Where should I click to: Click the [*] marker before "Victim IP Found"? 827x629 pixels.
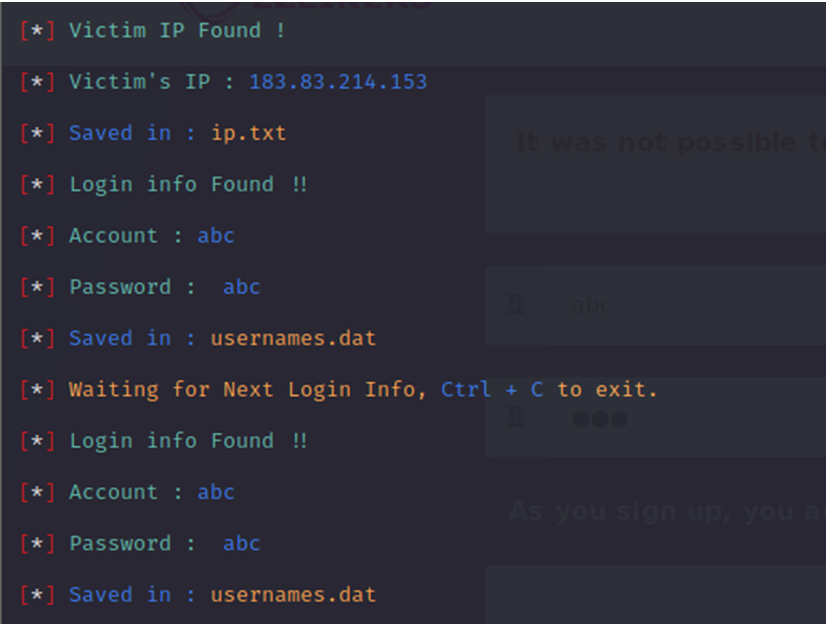coord(37,30)
